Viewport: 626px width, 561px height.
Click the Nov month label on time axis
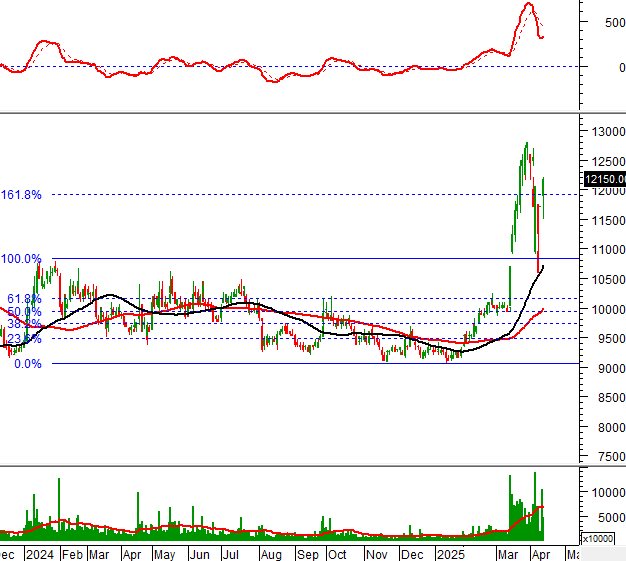coord(376,555)
